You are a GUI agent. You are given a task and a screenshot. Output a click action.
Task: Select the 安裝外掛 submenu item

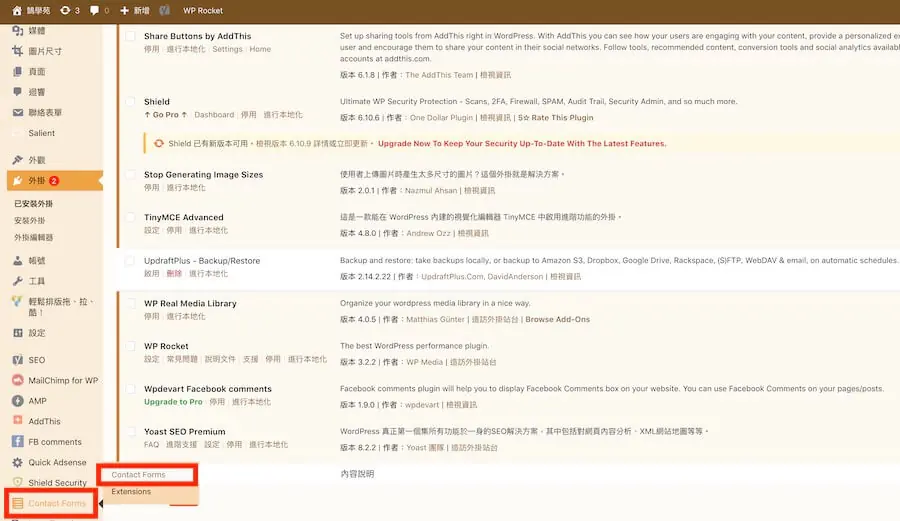click(x=29, y=220)
